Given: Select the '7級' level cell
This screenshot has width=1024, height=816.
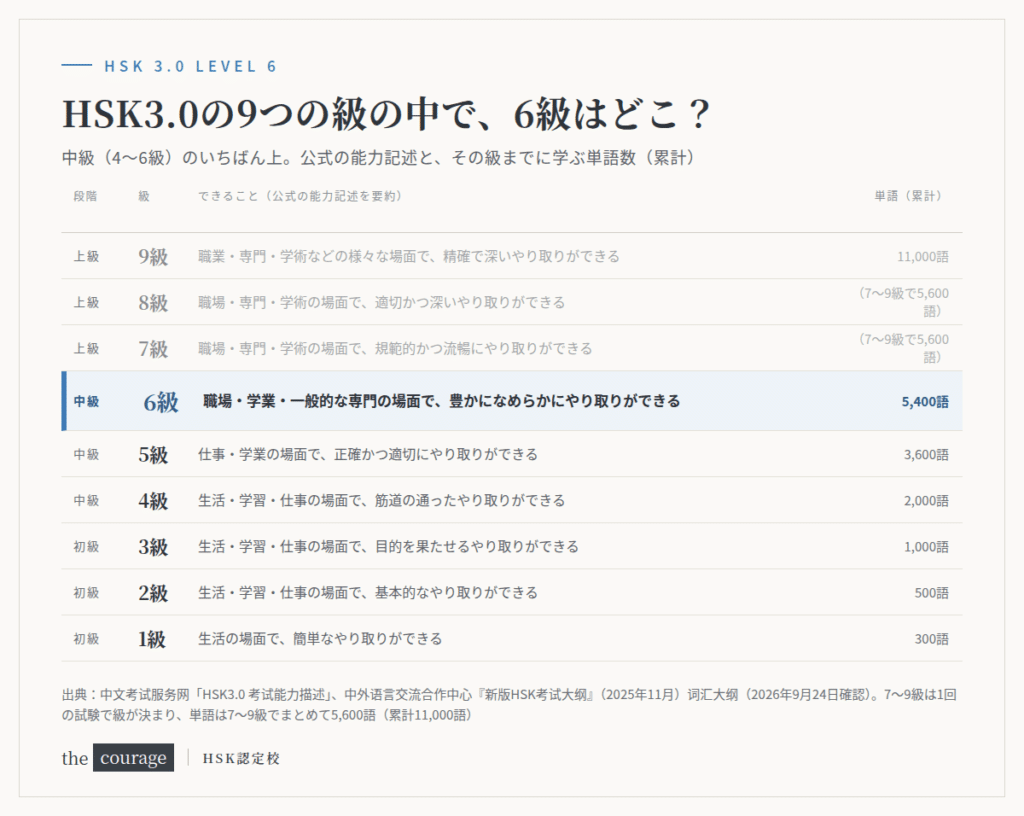Looking at the screenshot, I should (153, 349).
